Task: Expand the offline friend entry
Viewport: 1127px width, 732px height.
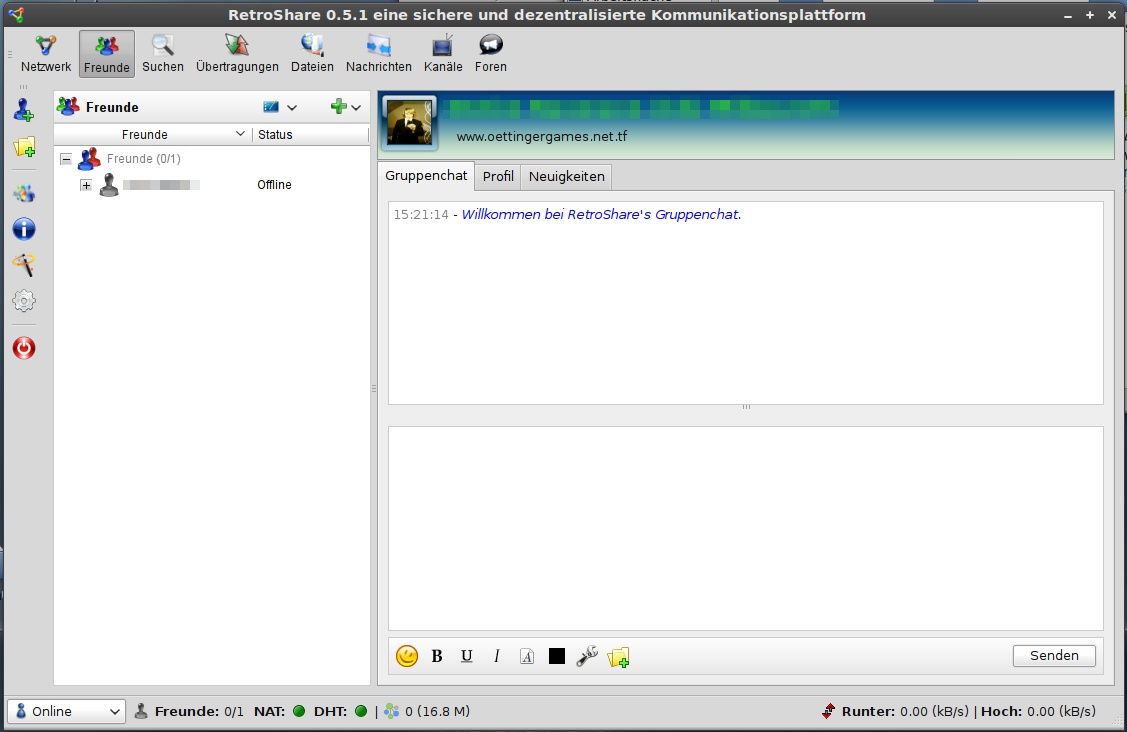Action: 86,185
